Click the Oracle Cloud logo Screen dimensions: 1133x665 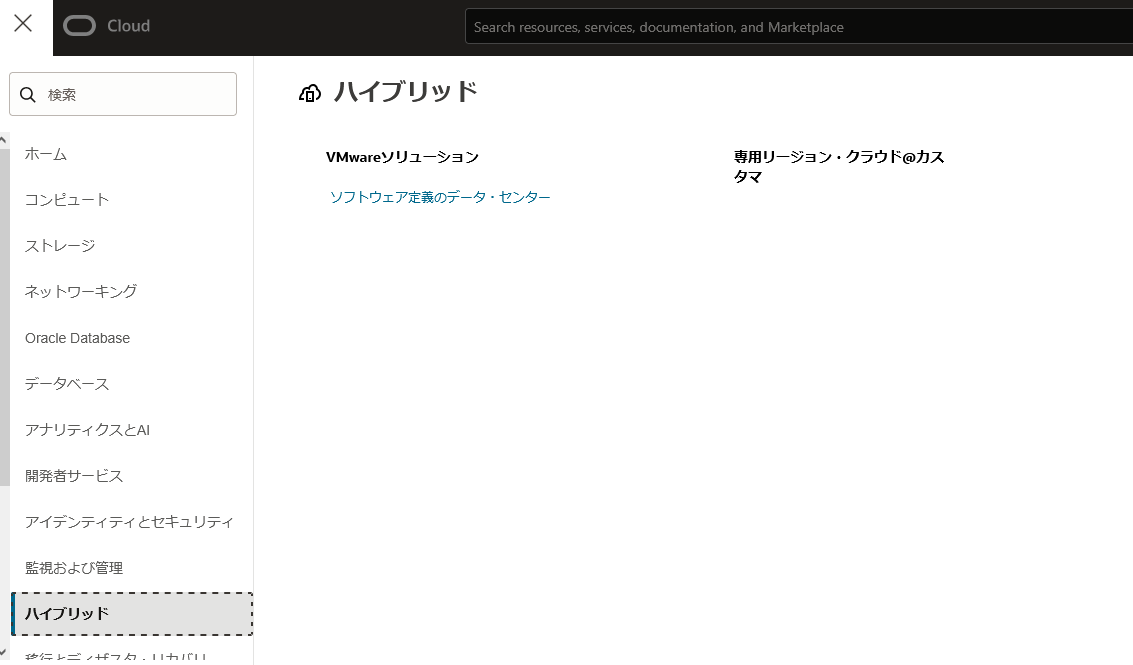pos(79,26)
